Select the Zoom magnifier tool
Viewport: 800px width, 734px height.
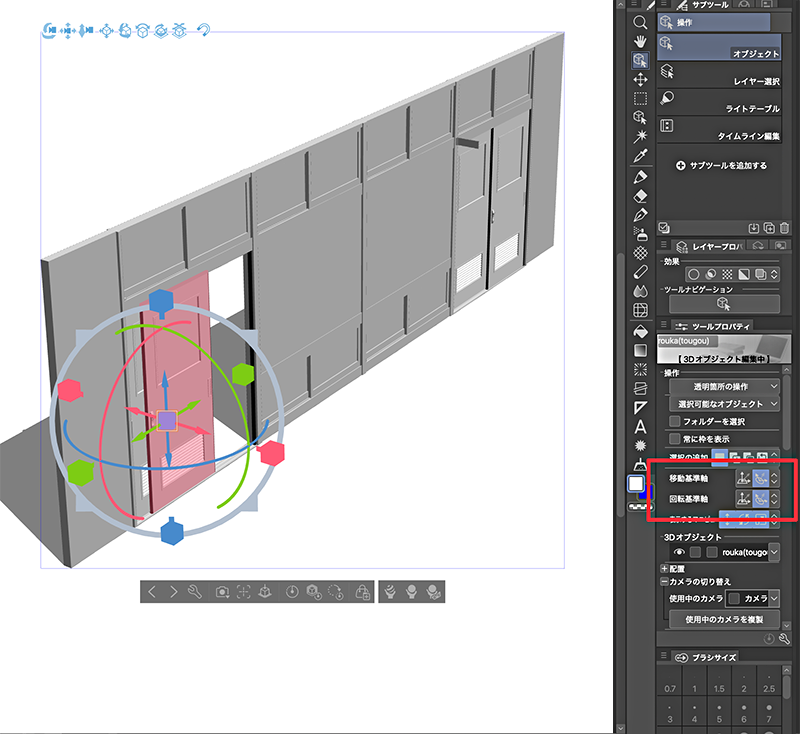(x=640, y=21)
